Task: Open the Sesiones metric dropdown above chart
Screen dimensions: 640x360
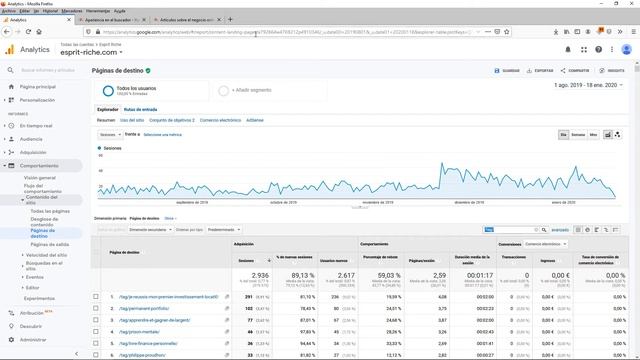Action: coord(110,134)
